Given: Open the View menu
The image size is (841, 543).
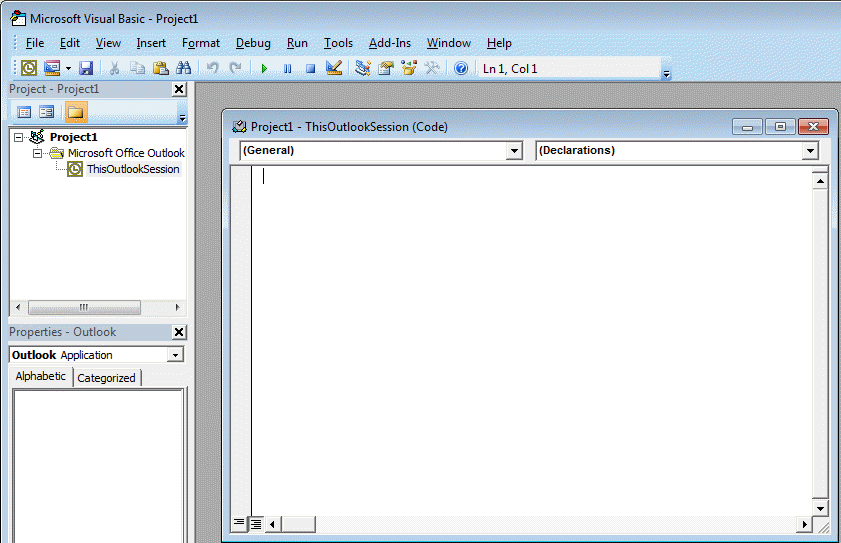Looking at the screenshot, I should pos(108,43).
